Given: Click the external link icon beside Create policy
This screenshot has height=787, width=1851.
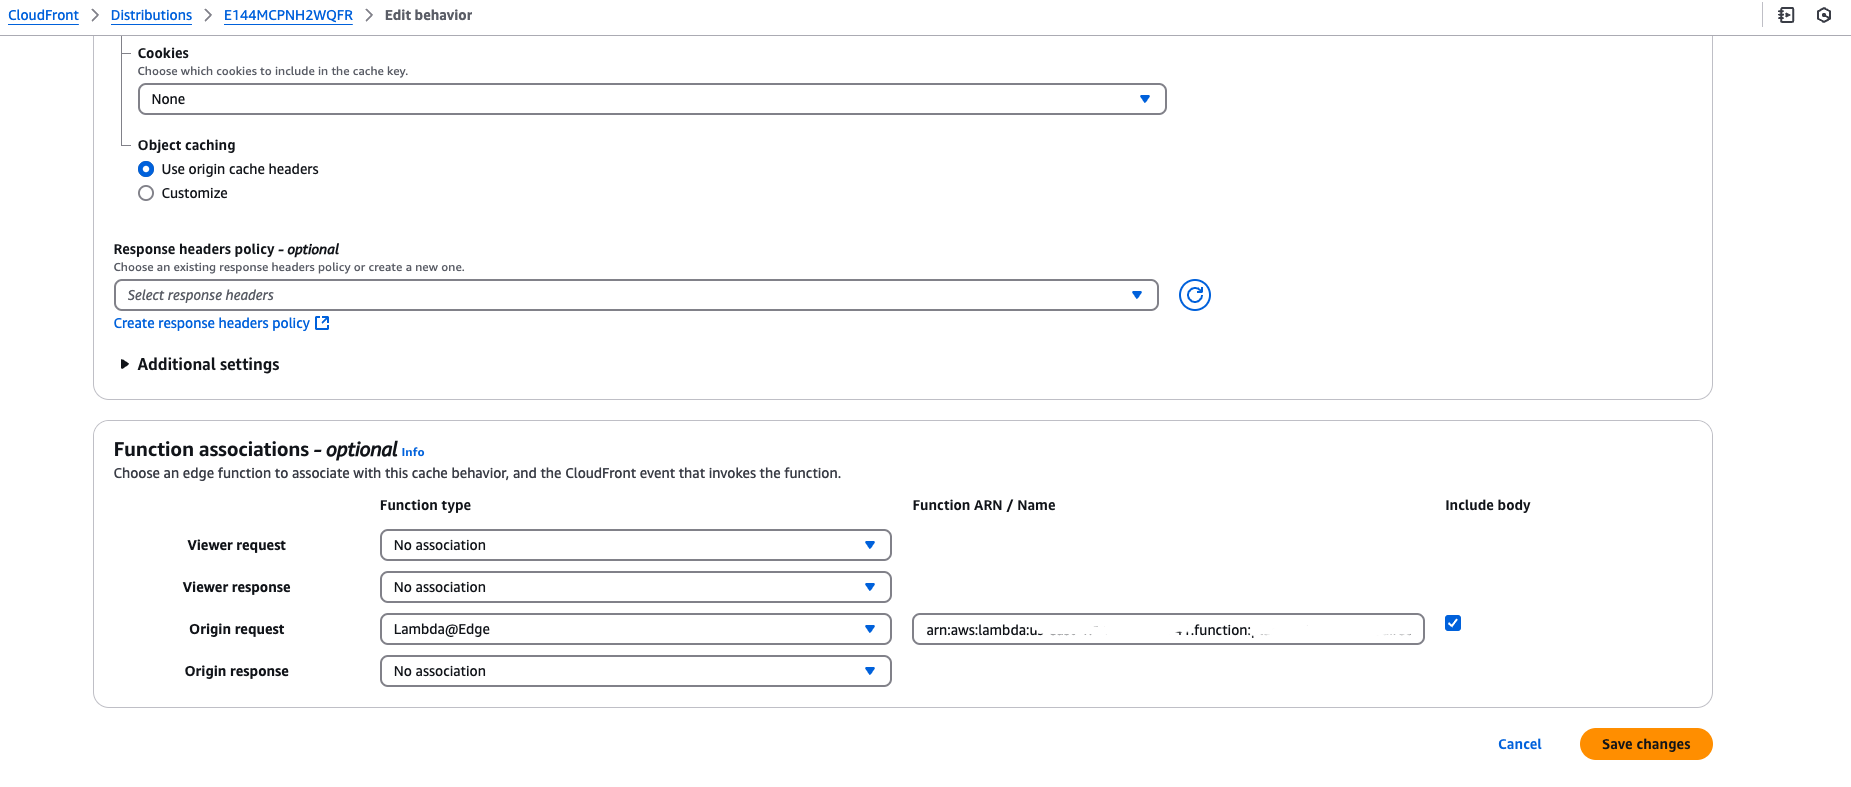Looking at the screenshot, I should click(322, 323).
